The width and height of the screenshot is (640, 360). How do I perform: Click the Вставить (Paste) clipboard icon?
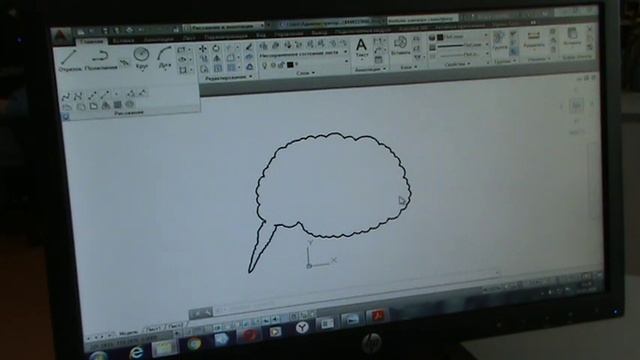572,37
